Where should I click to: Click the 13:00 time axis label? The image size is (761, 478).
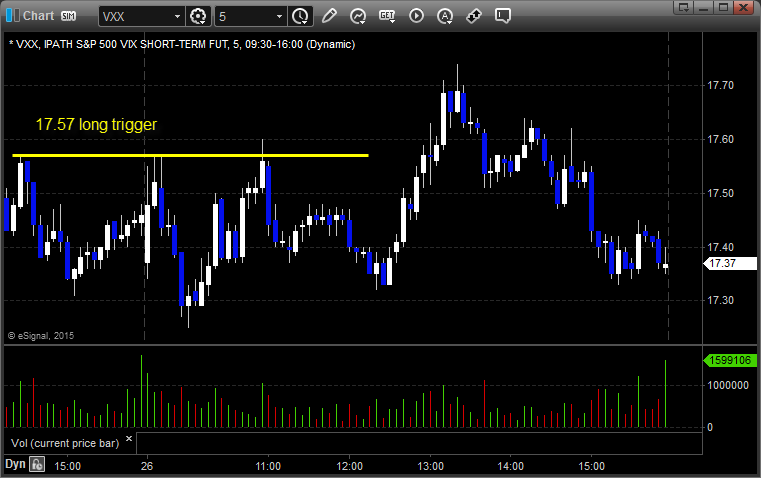click(430, 466)
